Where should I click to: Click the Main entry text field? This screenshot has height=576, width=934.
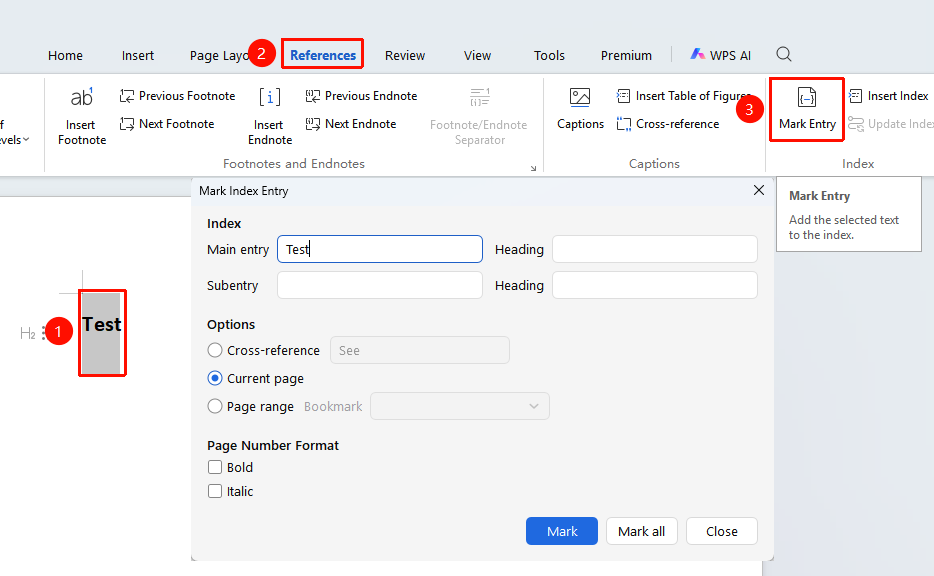coord(380,249)
